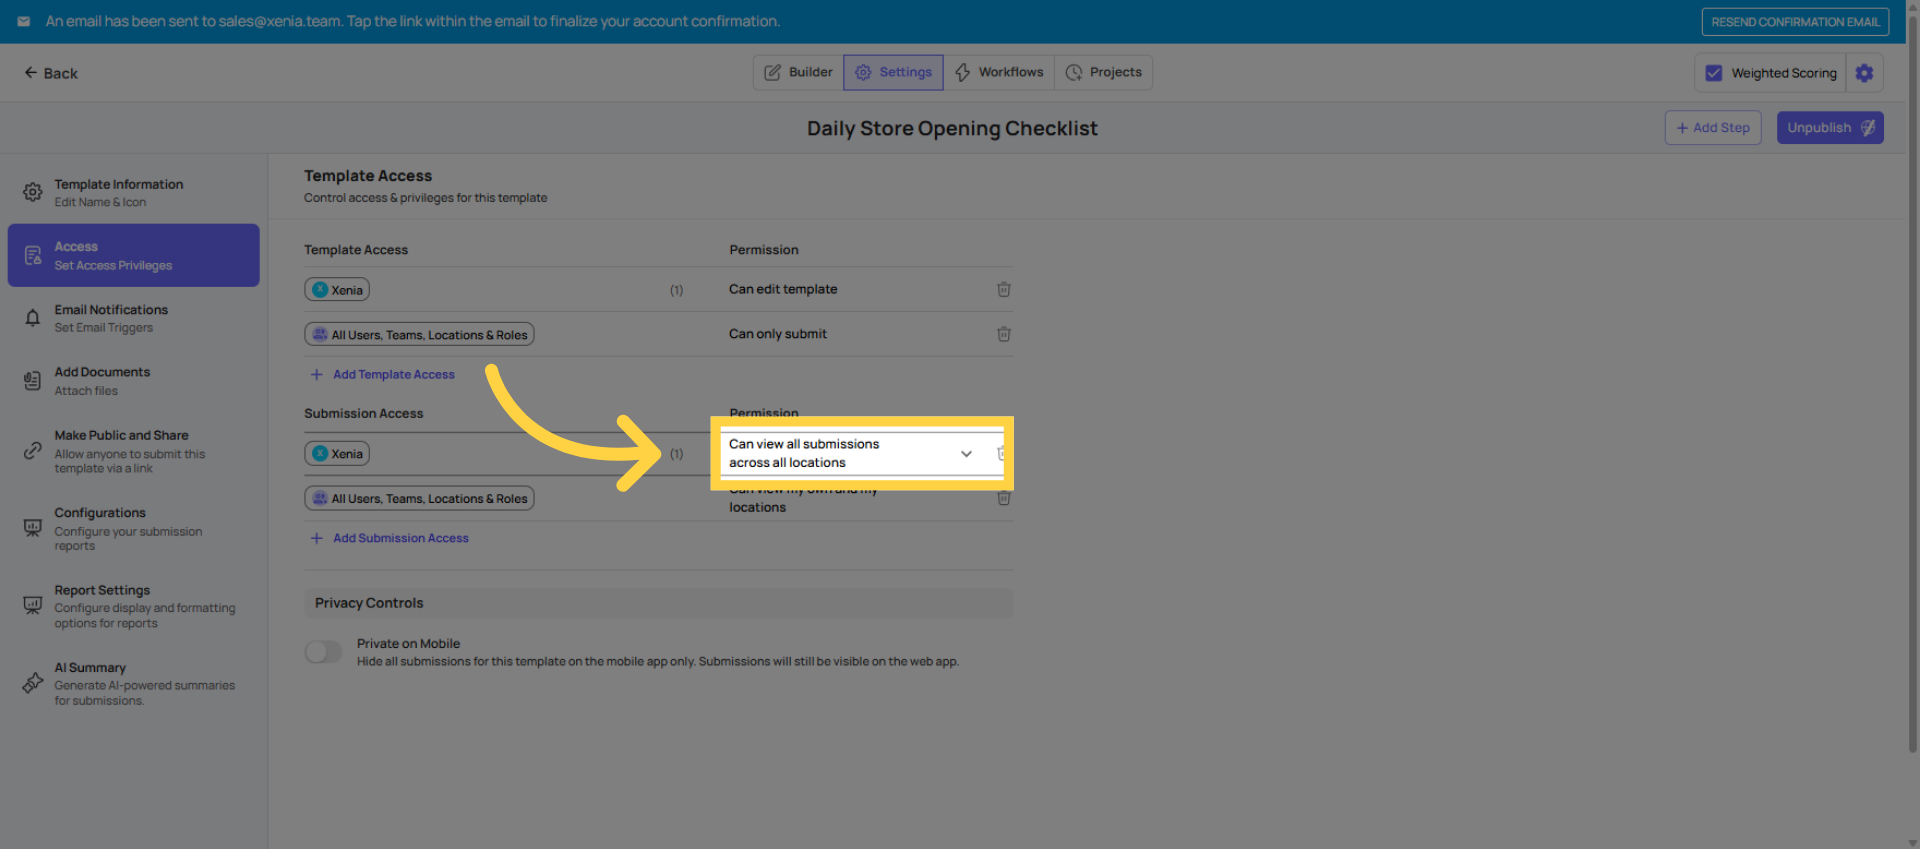Open Make Public and Share section
The width and height of the screenshot is (1920, 849).
[x=134, y=451]
